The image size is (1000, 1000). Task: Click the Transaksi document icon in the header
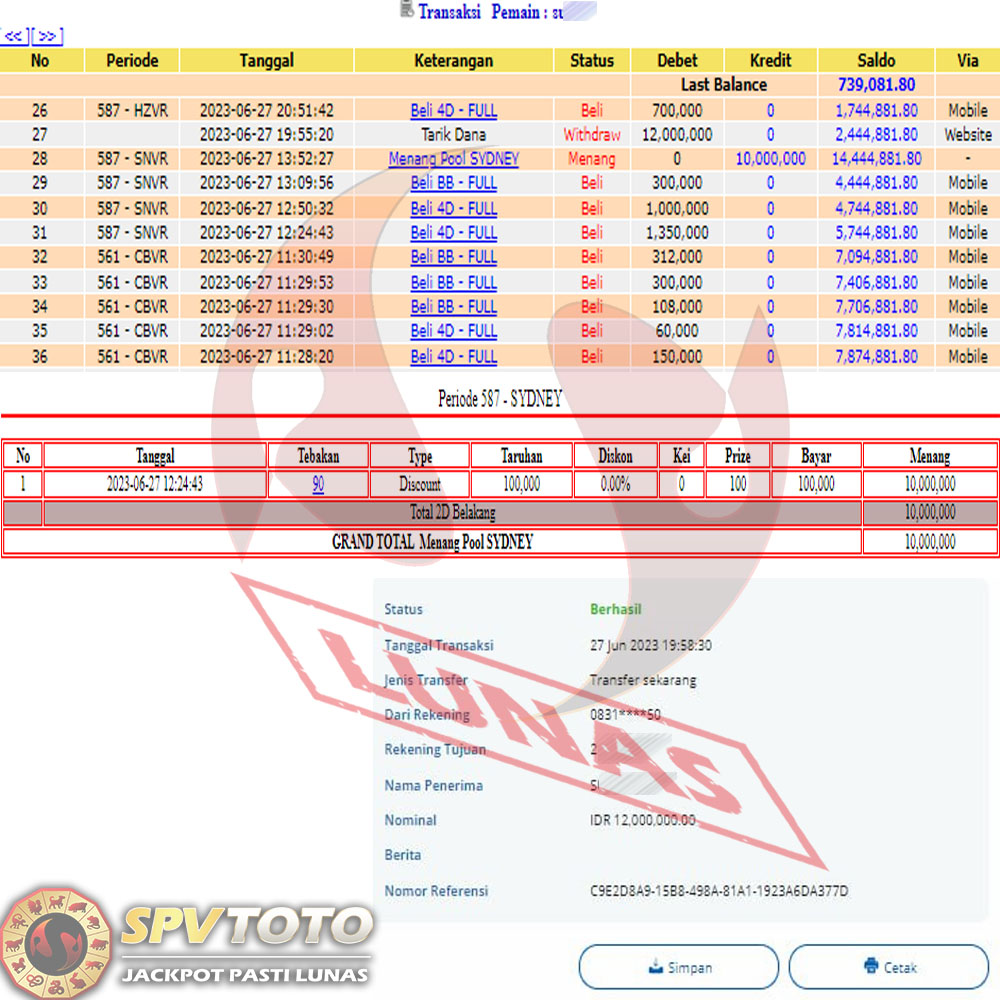click(406, 10)
